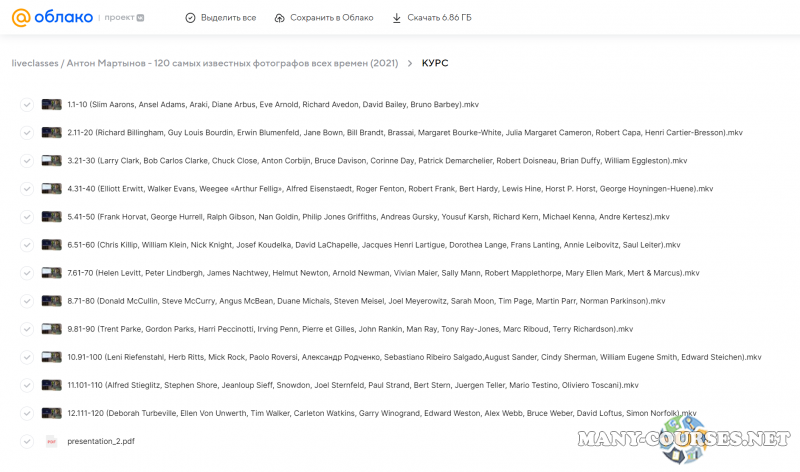Click the current КУРС breadcrumb item
Viewport: 800px width, 472px height.
click(x=435, y=63)
